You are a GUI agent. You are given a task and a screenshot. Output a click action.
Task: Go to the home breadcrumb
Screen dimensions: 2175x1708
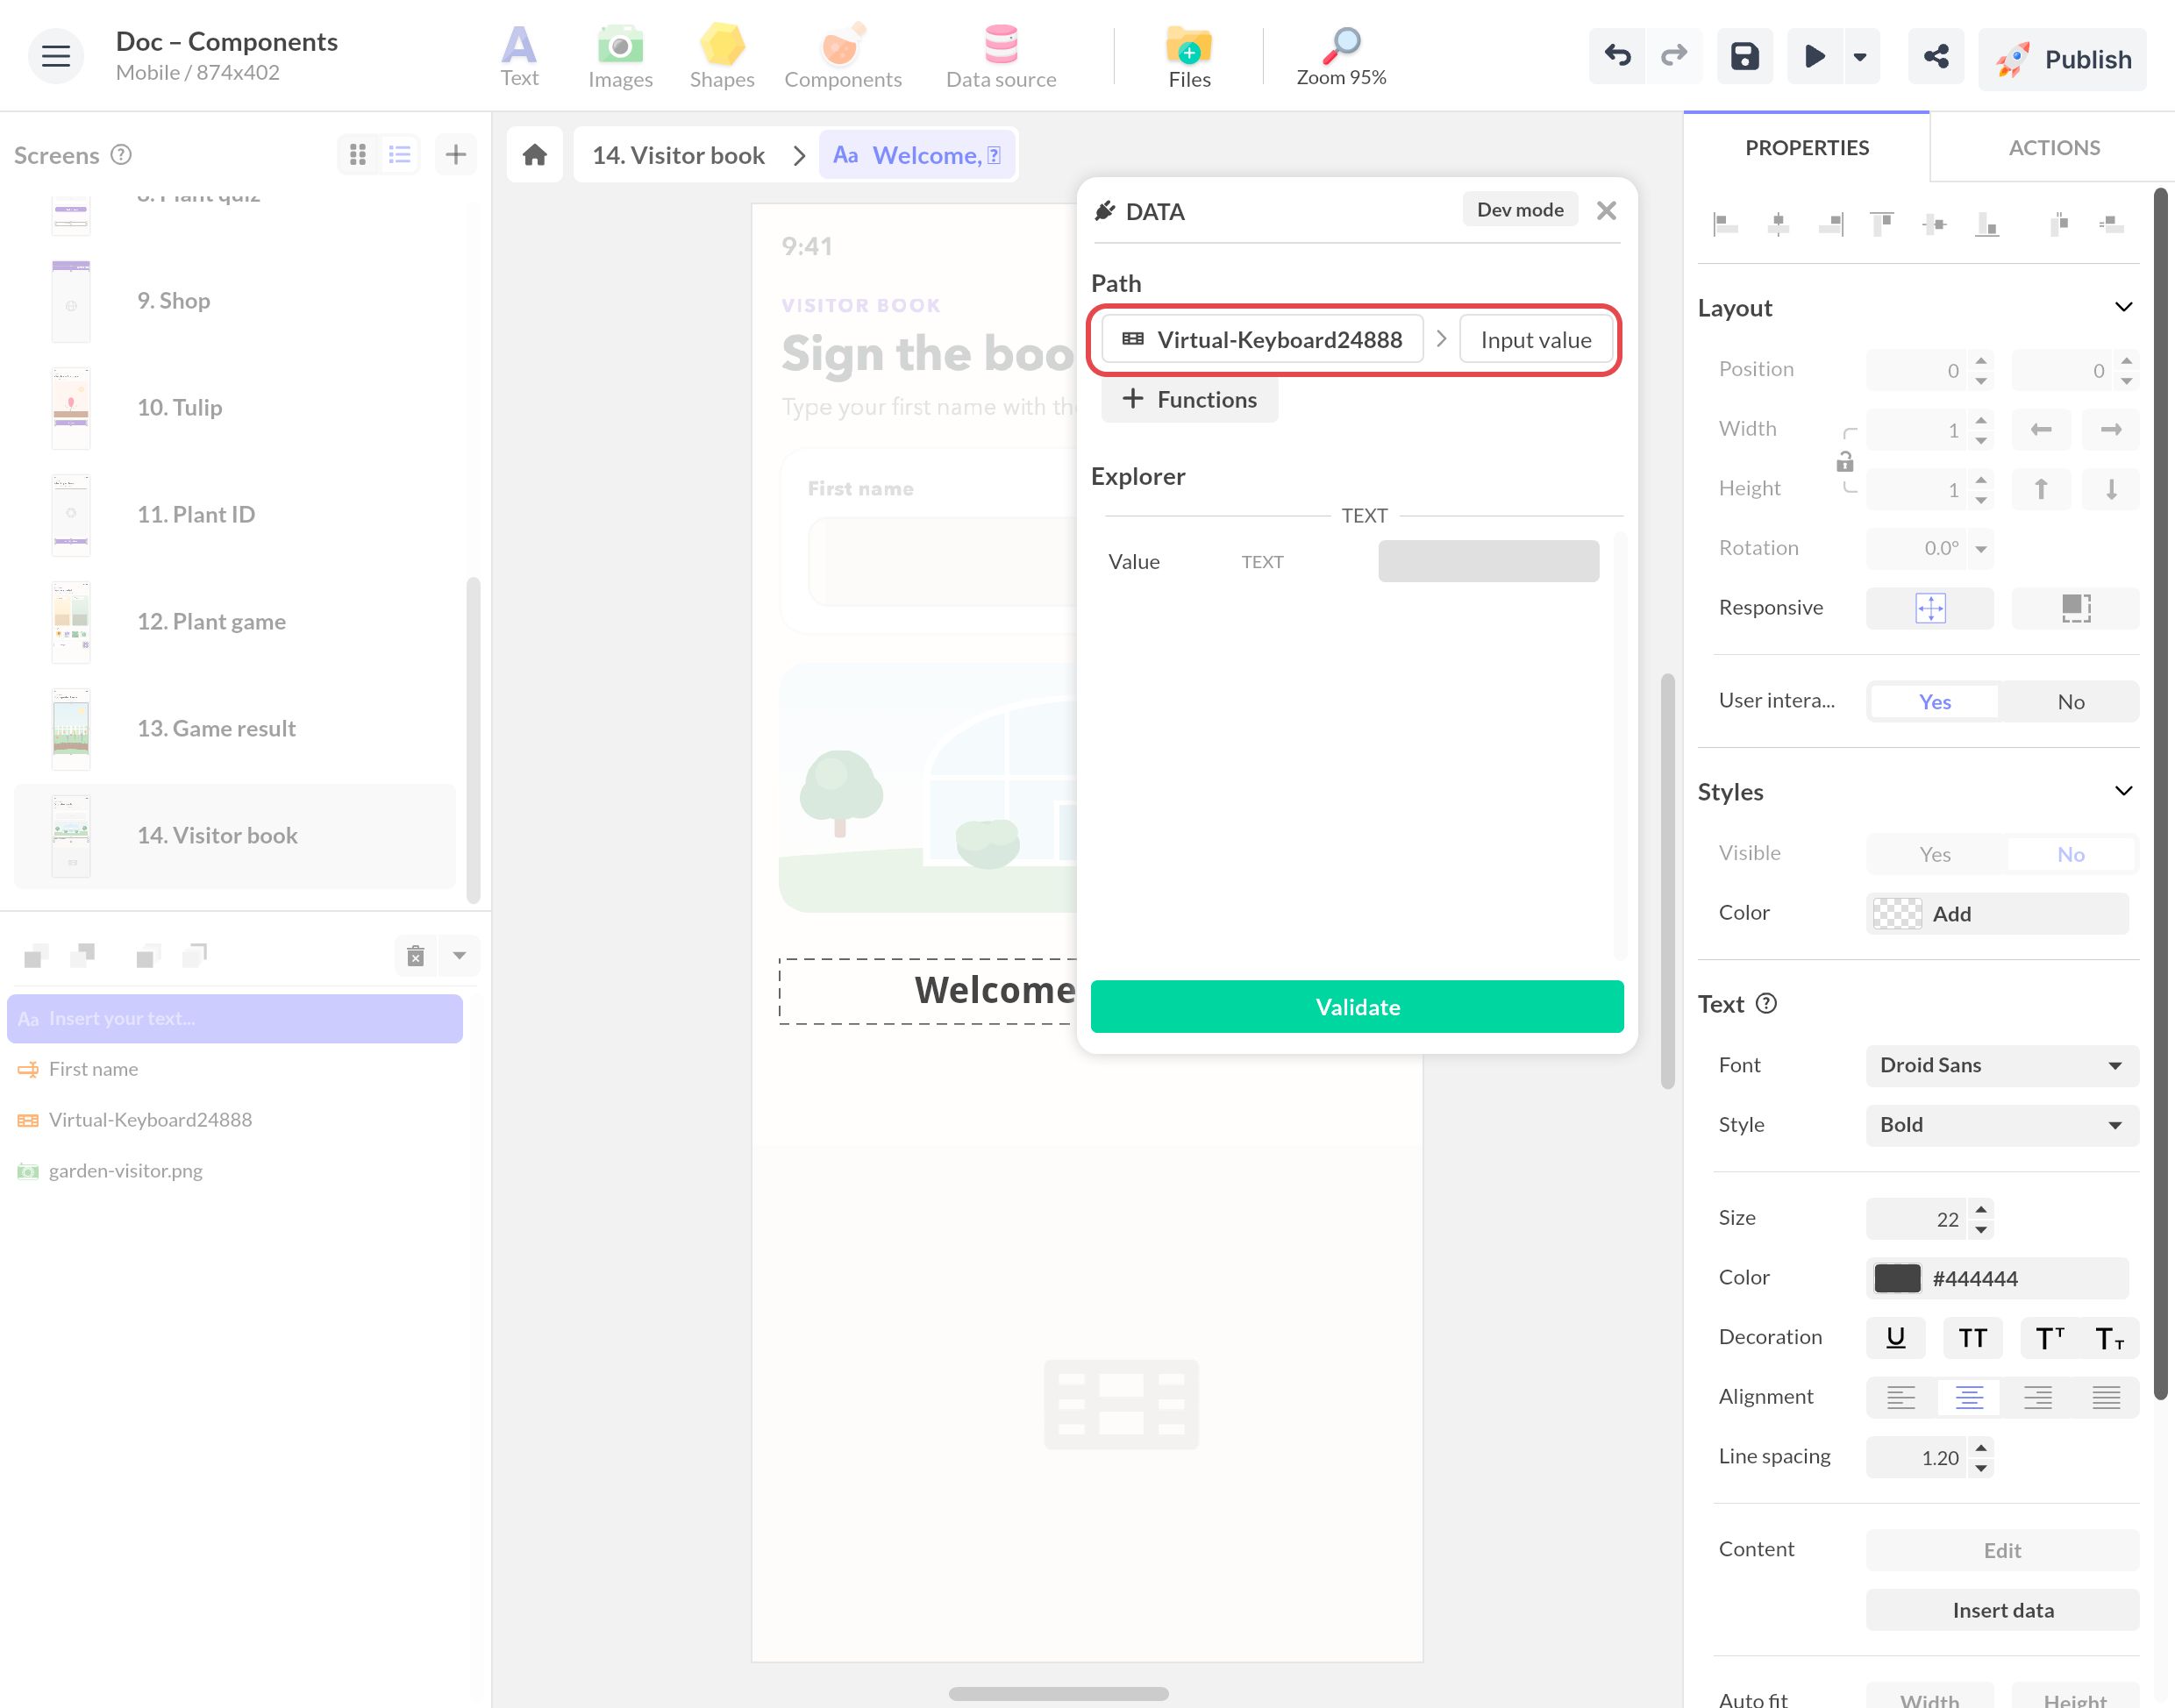point(535,155)
